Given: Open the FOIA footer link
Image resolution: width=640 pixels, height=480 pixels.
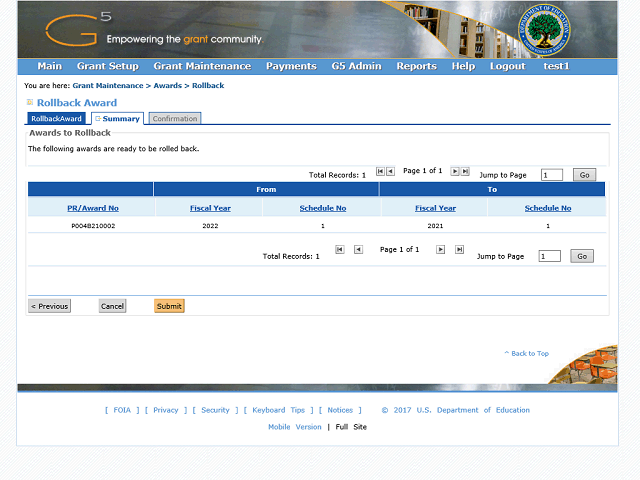Looking at the screenshot, I should (x=122, y=410).
